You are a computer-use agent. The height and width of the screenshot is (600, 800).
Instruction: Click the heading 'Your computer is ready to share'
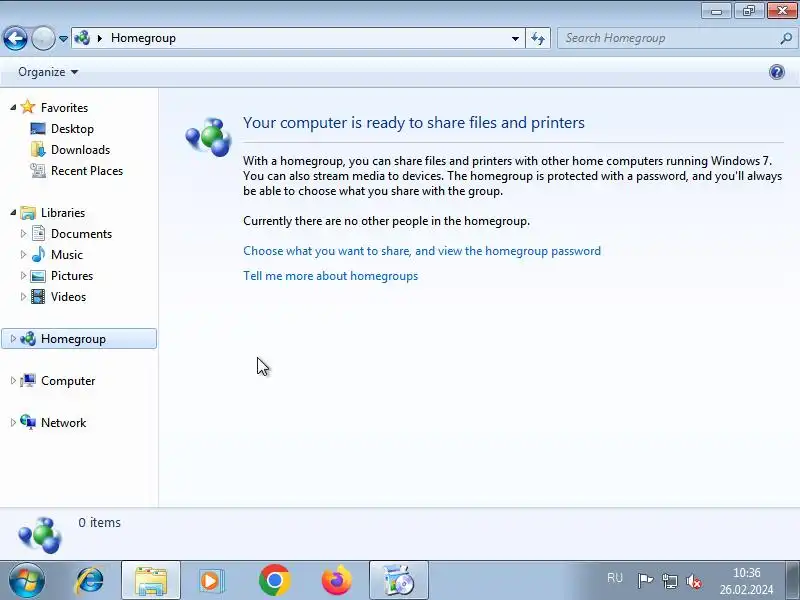(414, 122)
